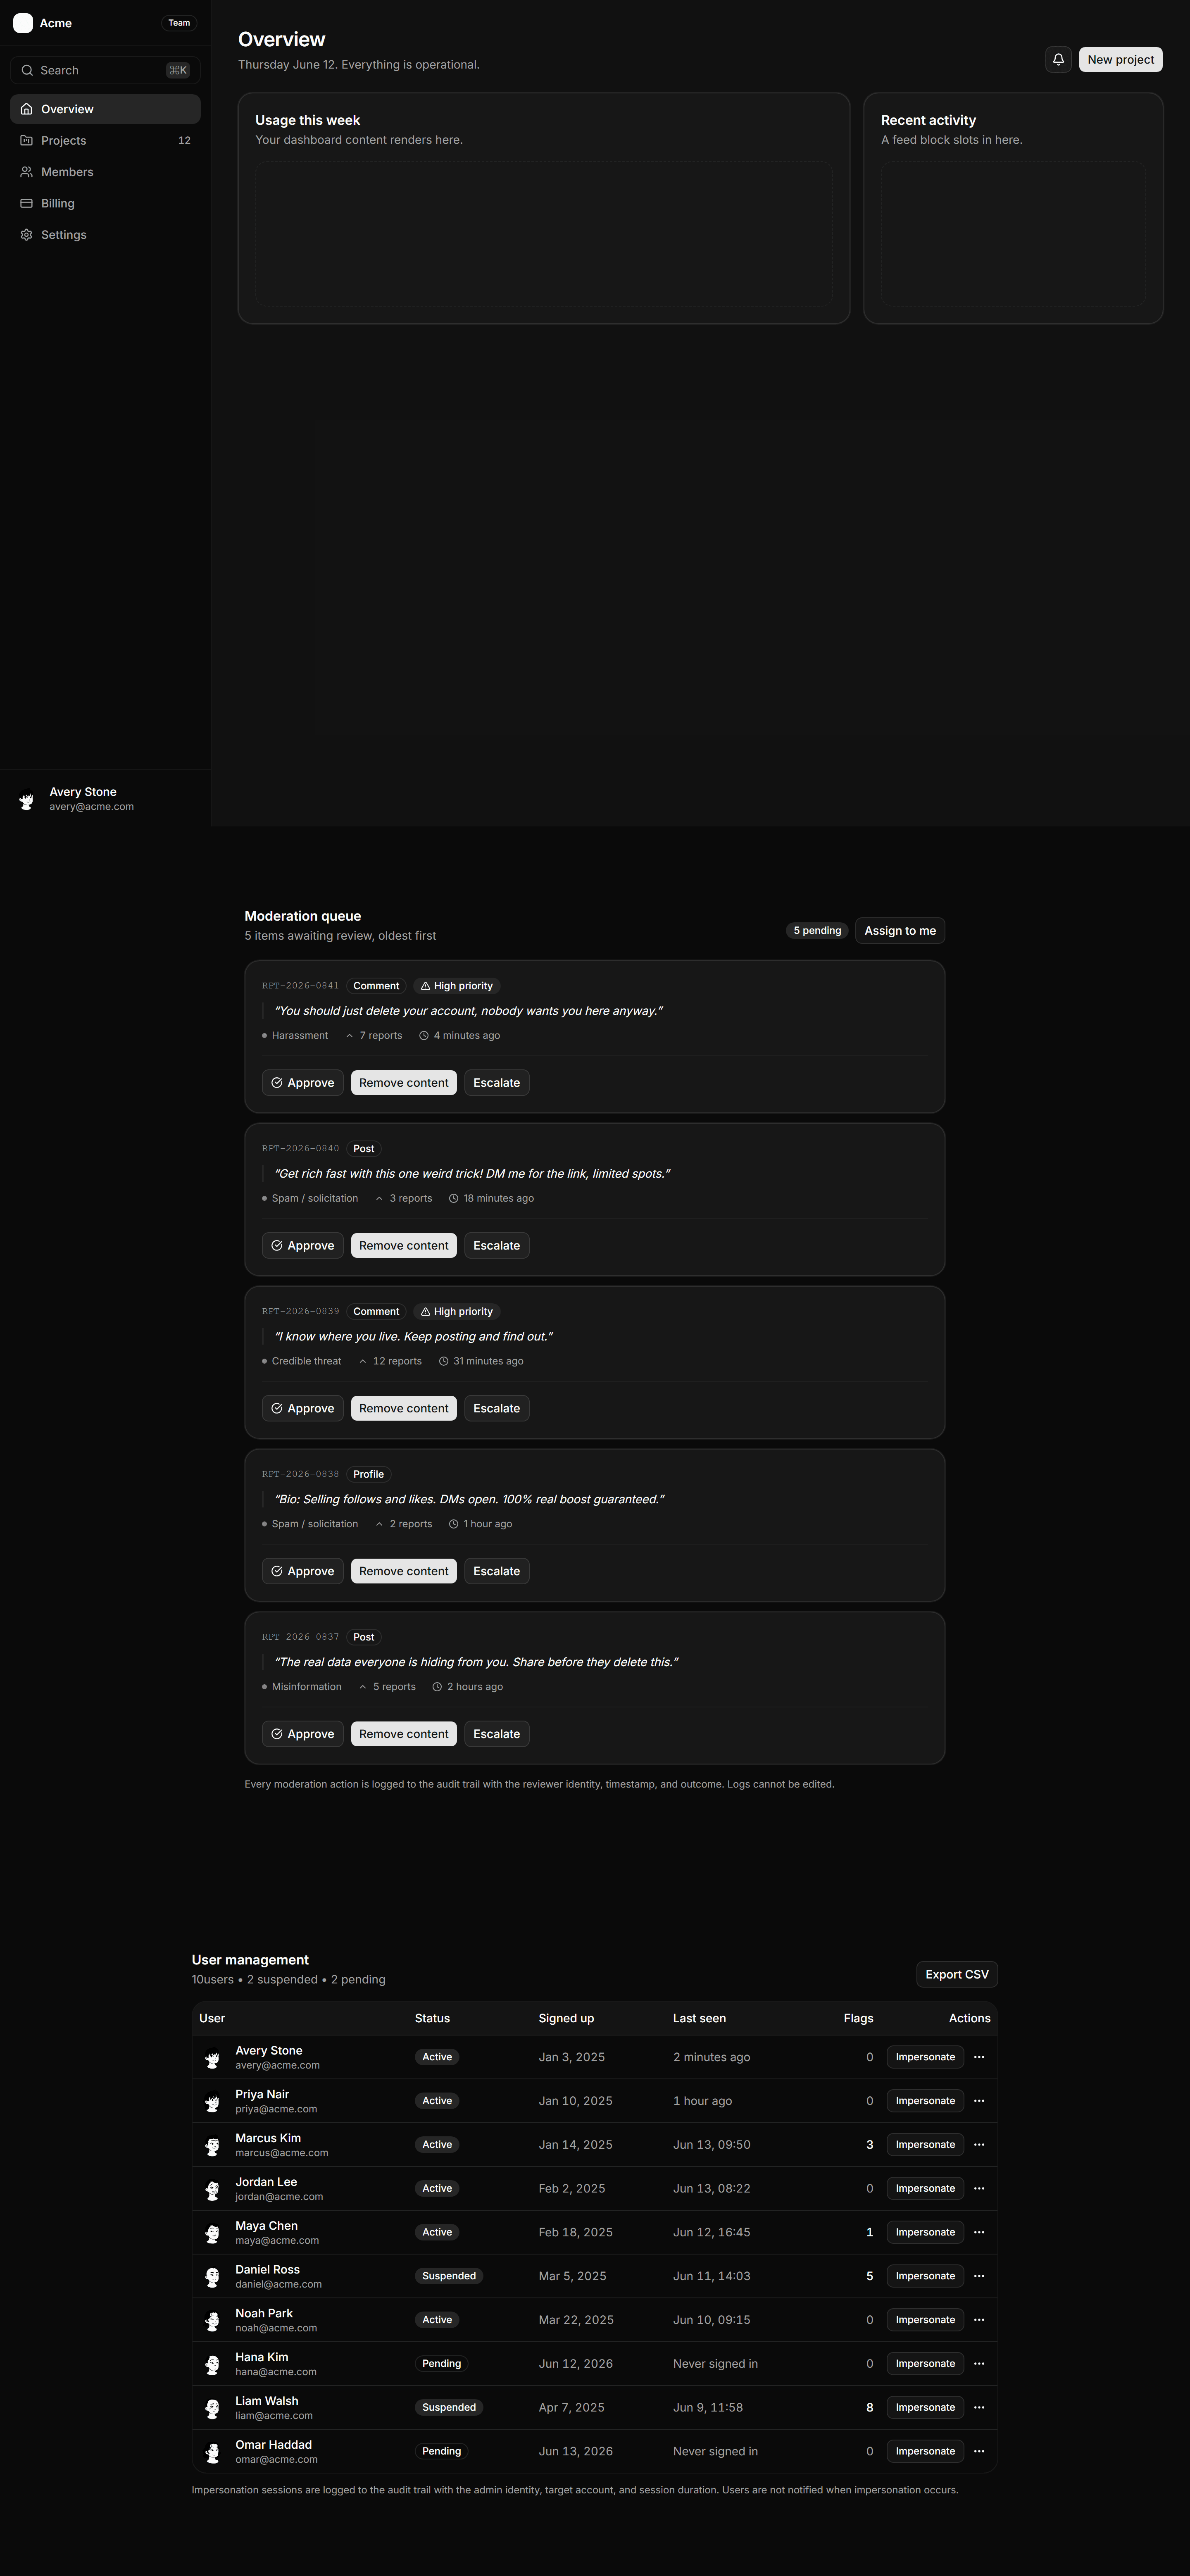Click the Usage this week card
Image resolution: width=1190 pixels, height=2576 pixels.
(544, 208)
